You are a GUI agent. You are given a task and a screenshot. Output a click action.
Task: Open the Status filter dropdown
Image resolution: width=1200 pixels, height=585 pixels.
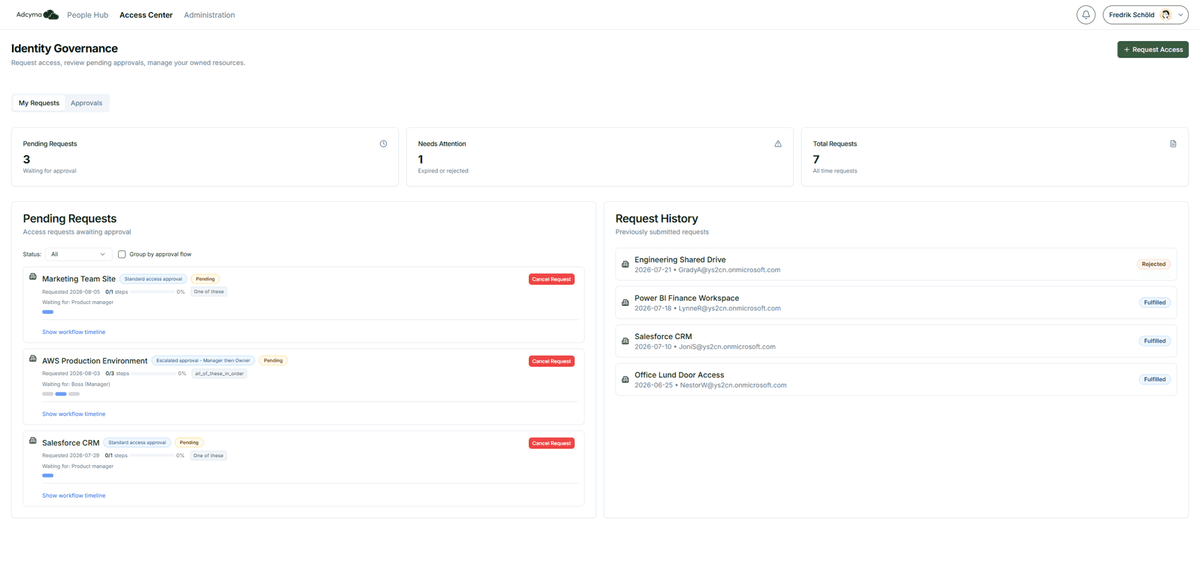(x=78, y=254)
